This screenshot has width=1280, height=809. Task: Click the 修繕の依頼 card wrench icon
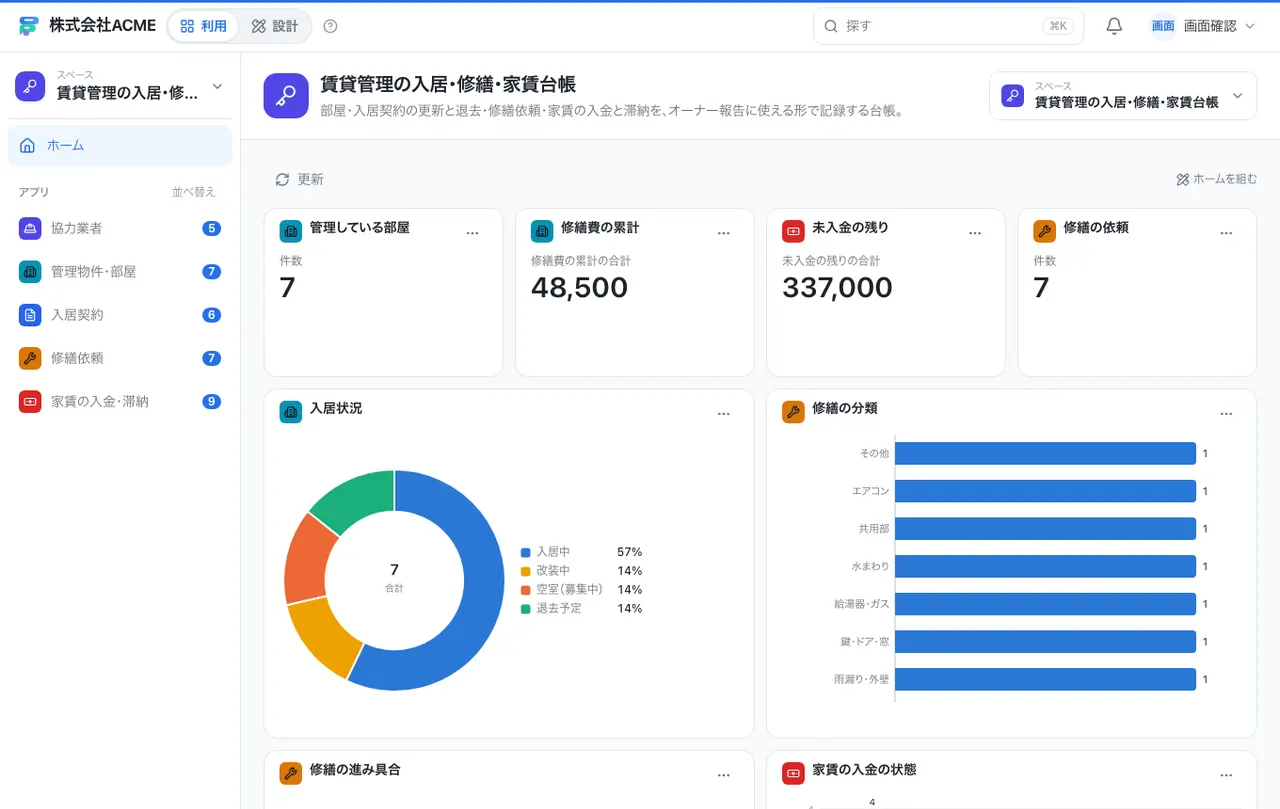click(1044, 231)
